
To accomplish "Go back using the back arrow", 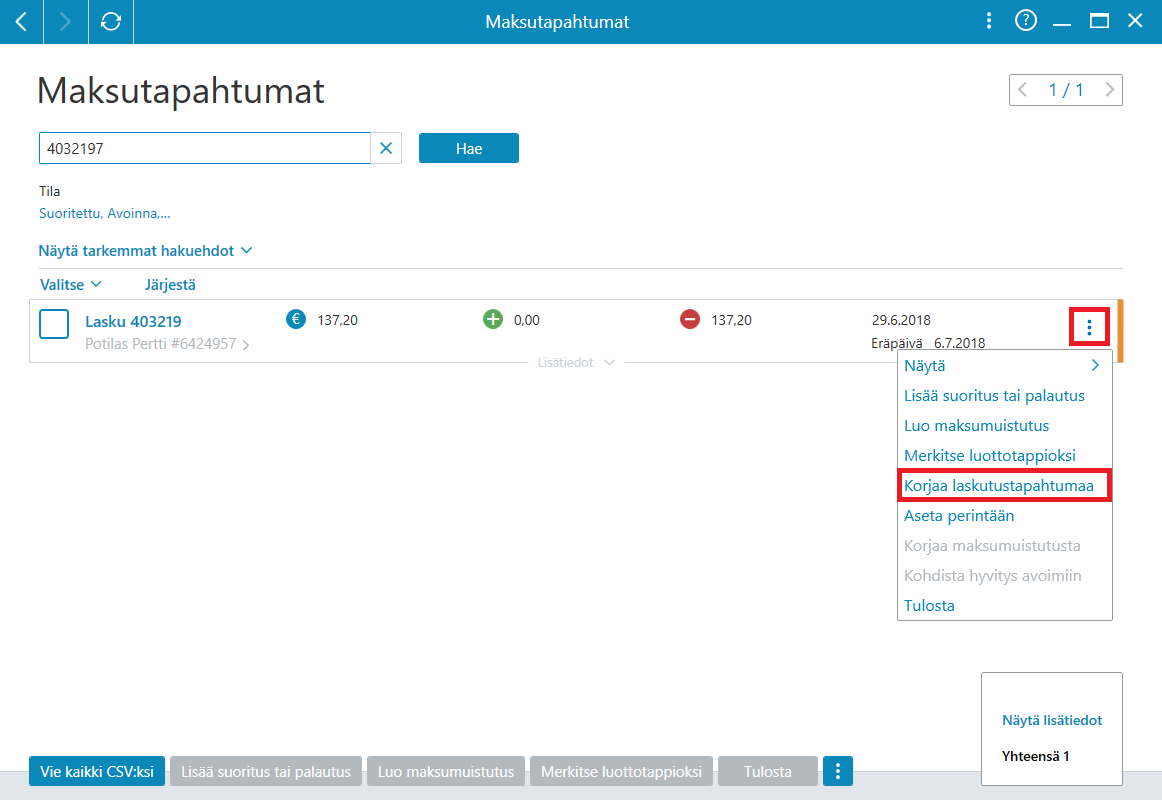I will point(21,21).
